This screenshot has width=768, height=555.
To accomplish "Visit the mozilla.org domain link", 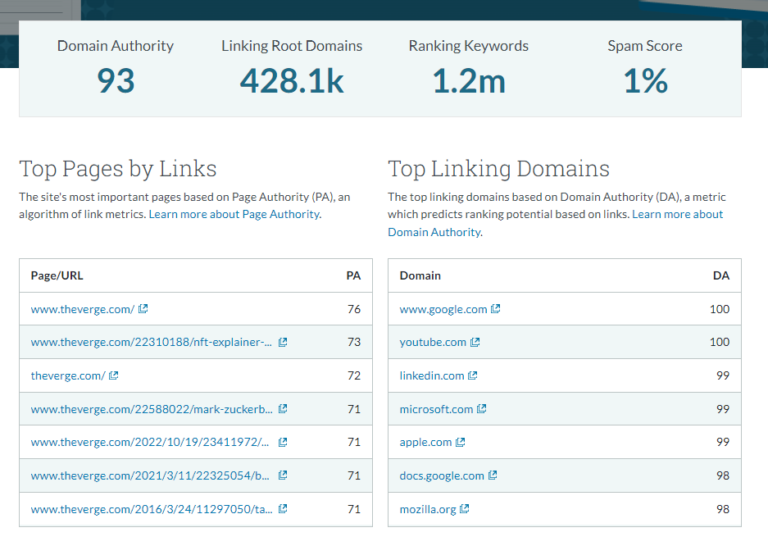I will click(x=428, y=509).
